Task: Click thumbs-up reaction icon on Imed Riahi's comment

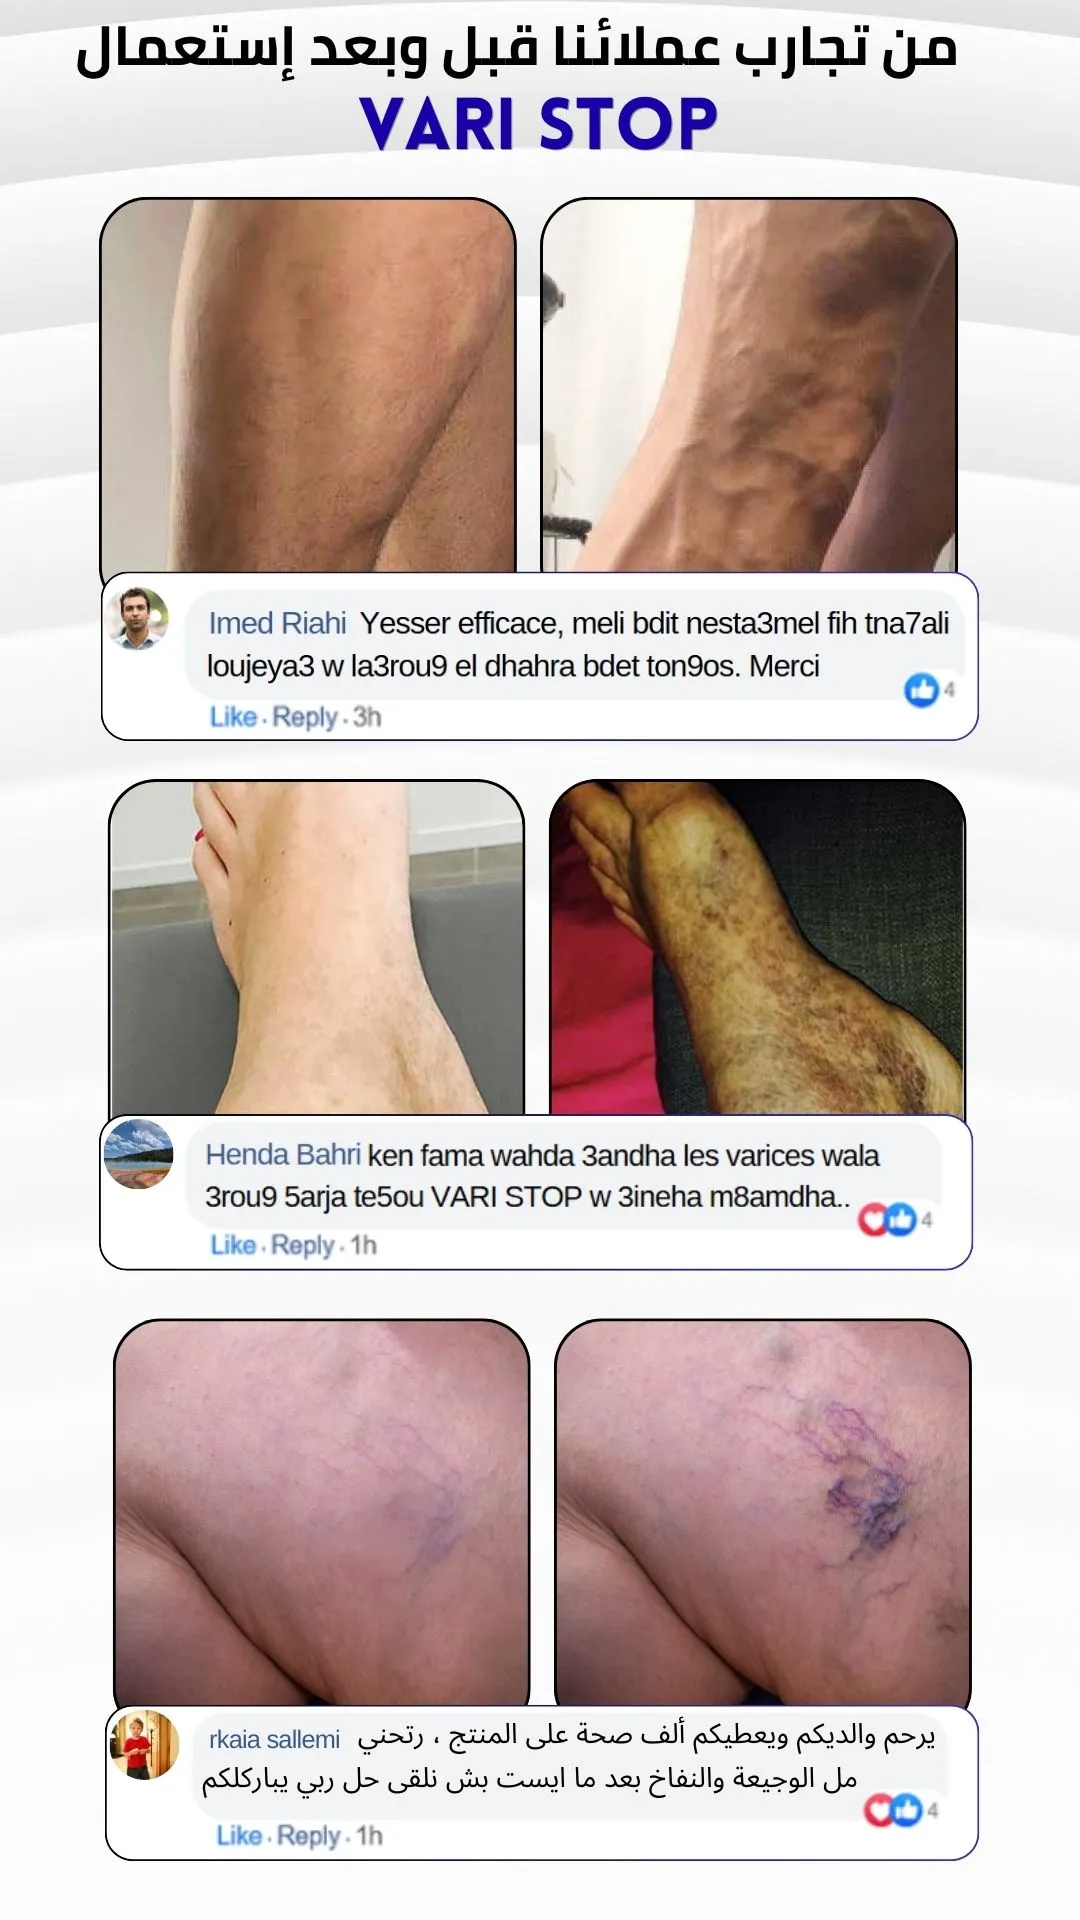Action: (921, 689)
